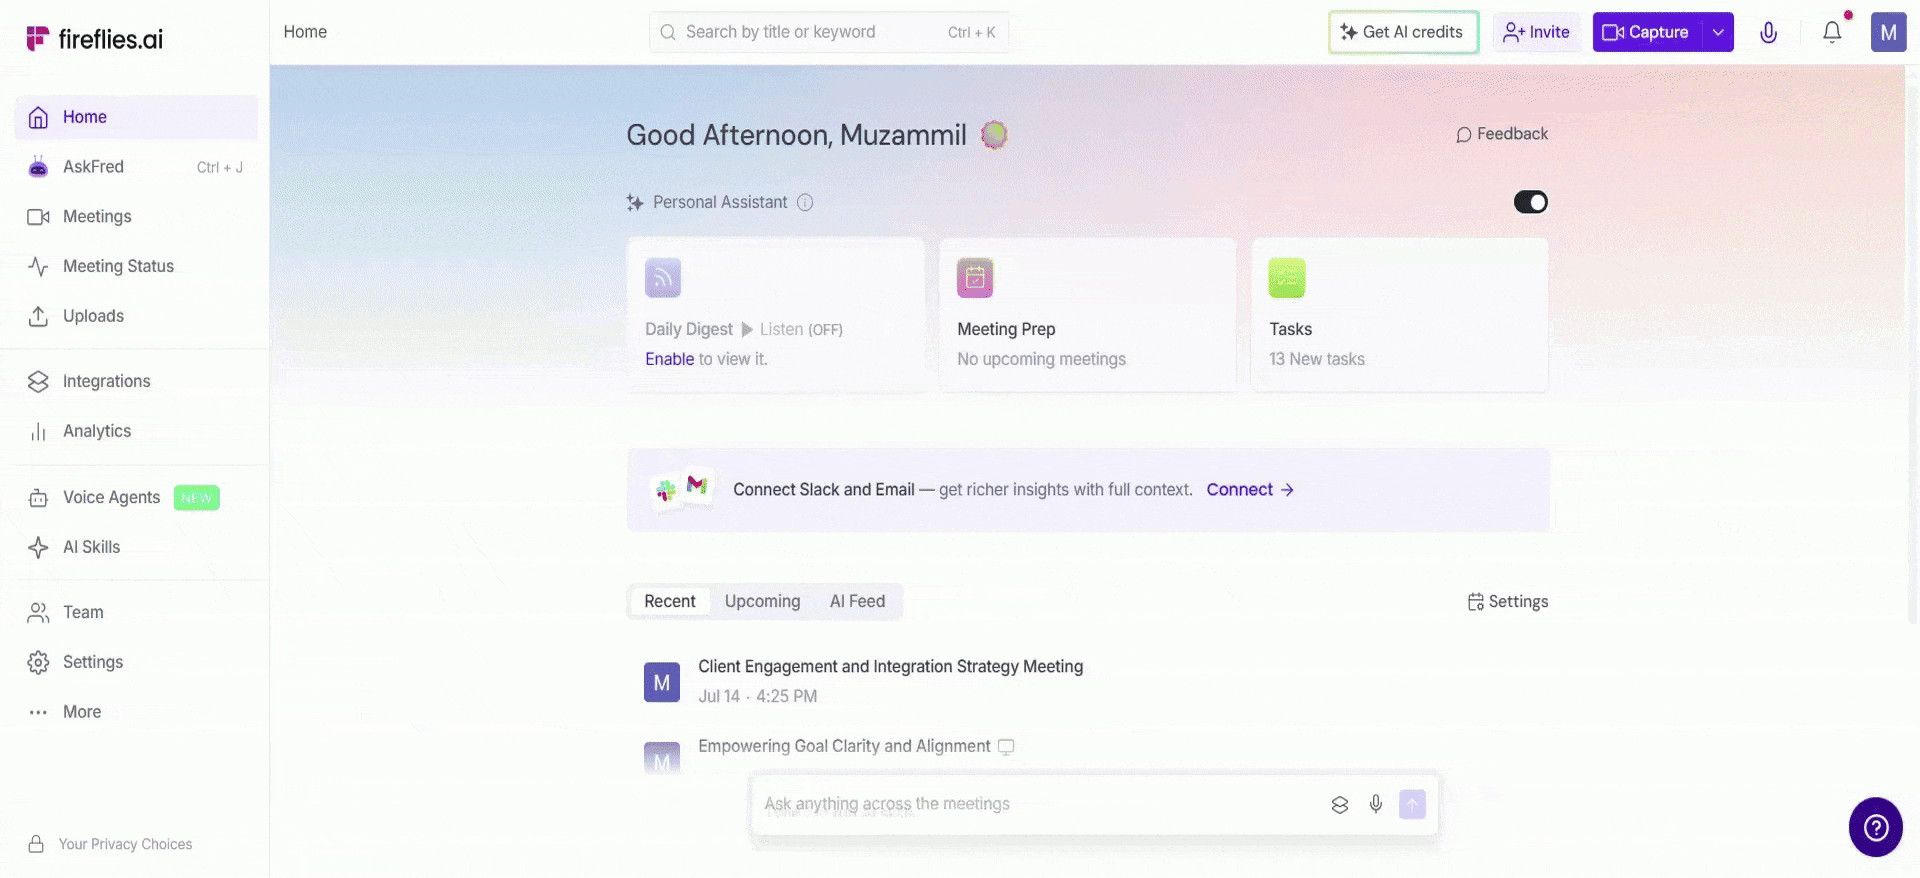
Task: Click Get AI credits button
Action: pos(1403,32)
